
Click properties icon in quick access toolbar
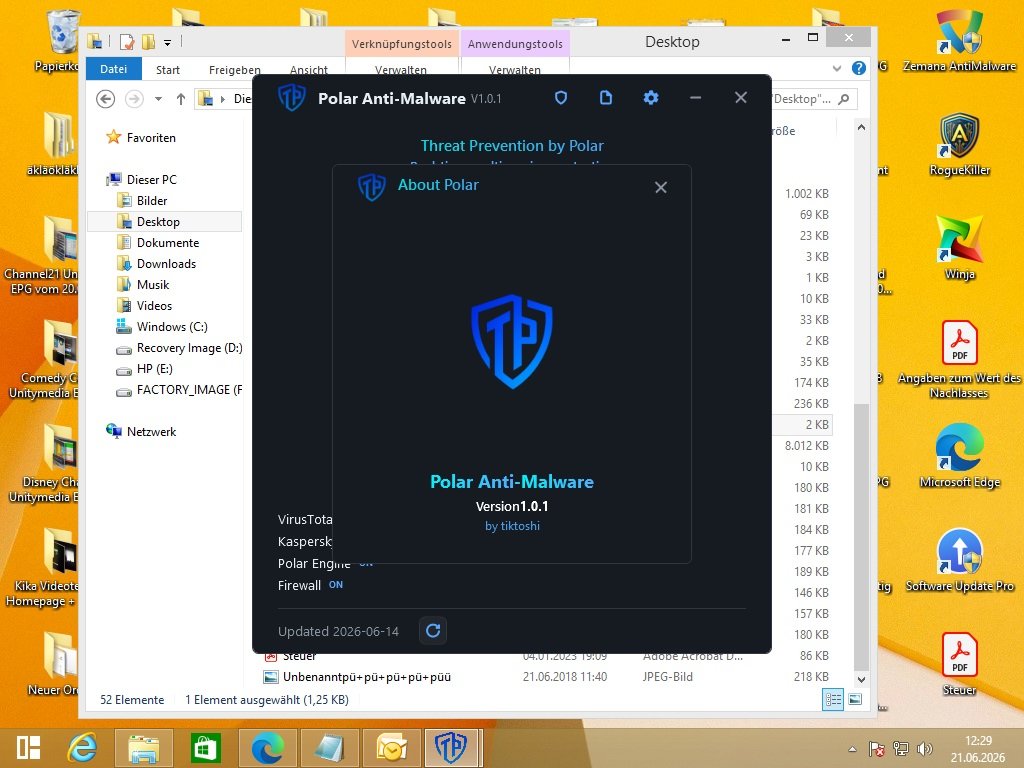127,42
